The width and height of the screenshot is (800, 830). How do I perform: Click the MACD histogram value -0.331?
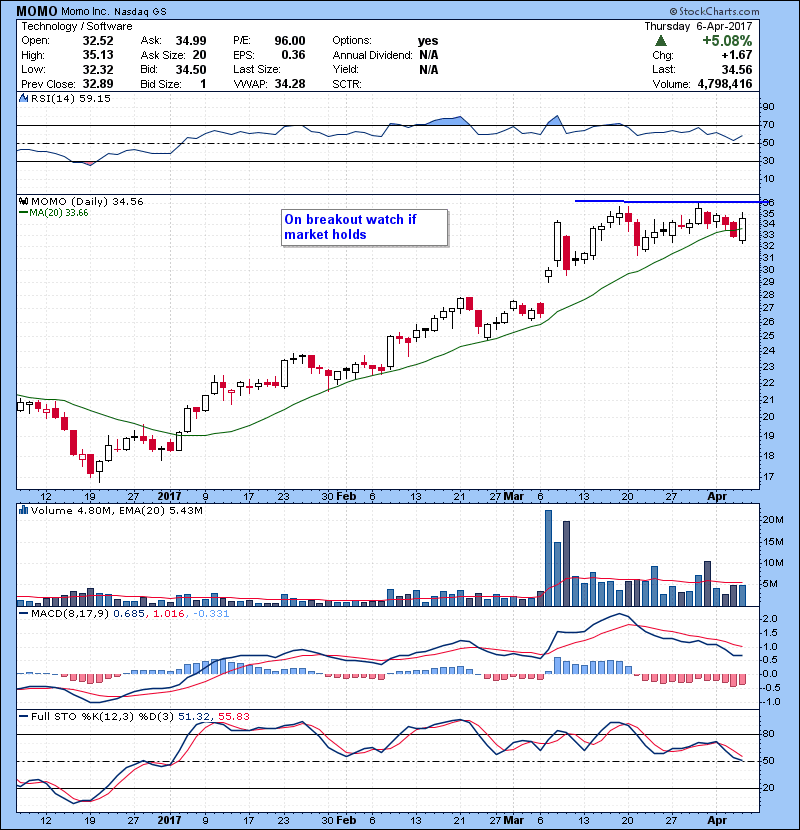pyautogui.click(x=211, y=614)
